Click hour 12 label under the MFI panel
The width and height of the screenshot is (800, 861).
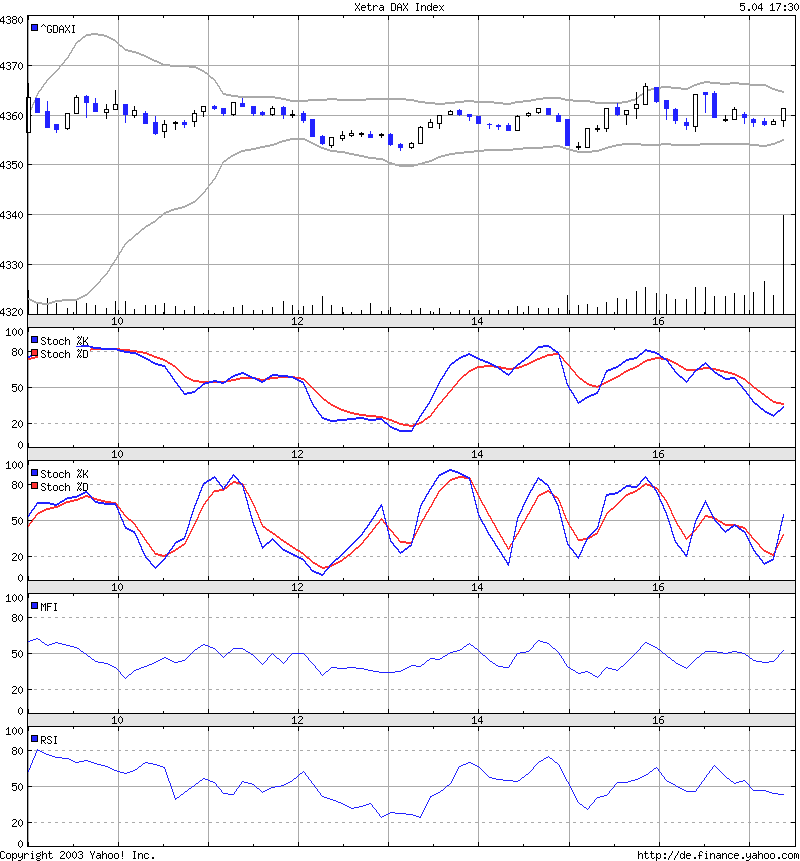pos(298,720)
